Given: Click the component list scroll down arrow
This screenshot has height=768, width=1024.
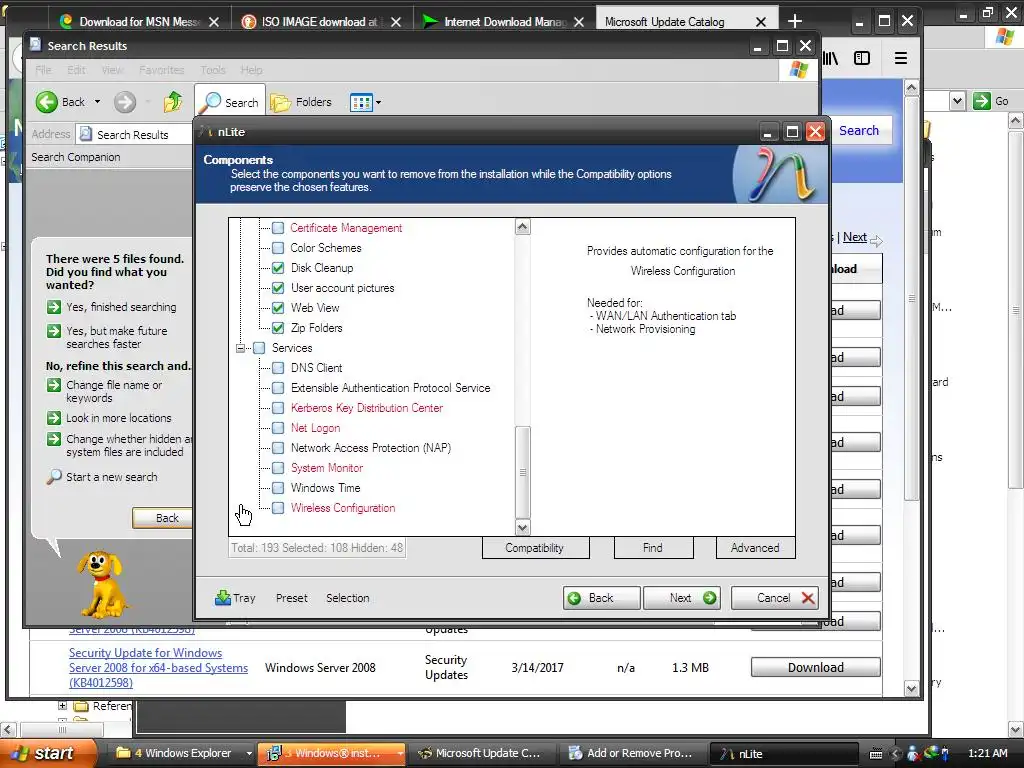Looking at the screenshot, I should tap(522, 527).
